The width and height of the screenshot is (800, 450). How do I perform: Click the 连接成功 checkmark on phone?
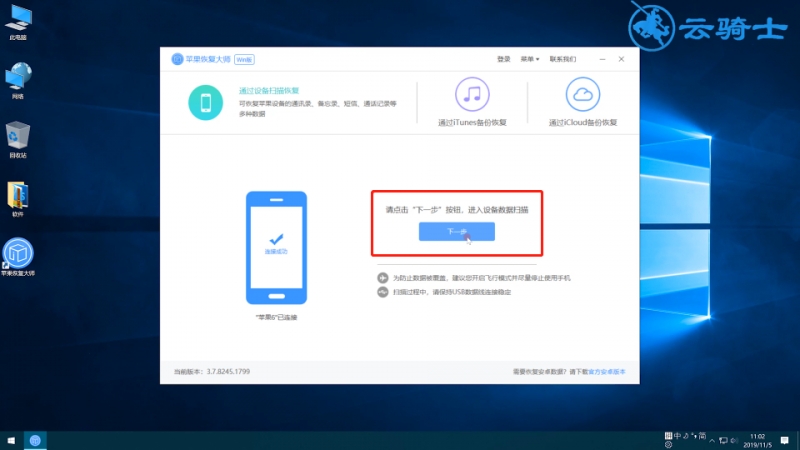pos(276,239)
